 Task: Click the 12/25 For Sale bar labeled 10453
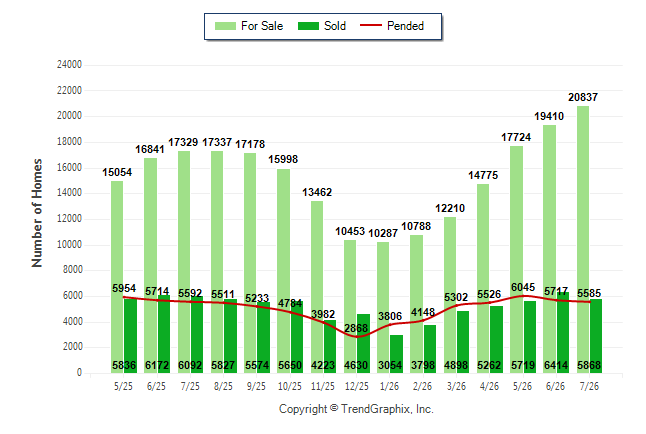point(350,307)
